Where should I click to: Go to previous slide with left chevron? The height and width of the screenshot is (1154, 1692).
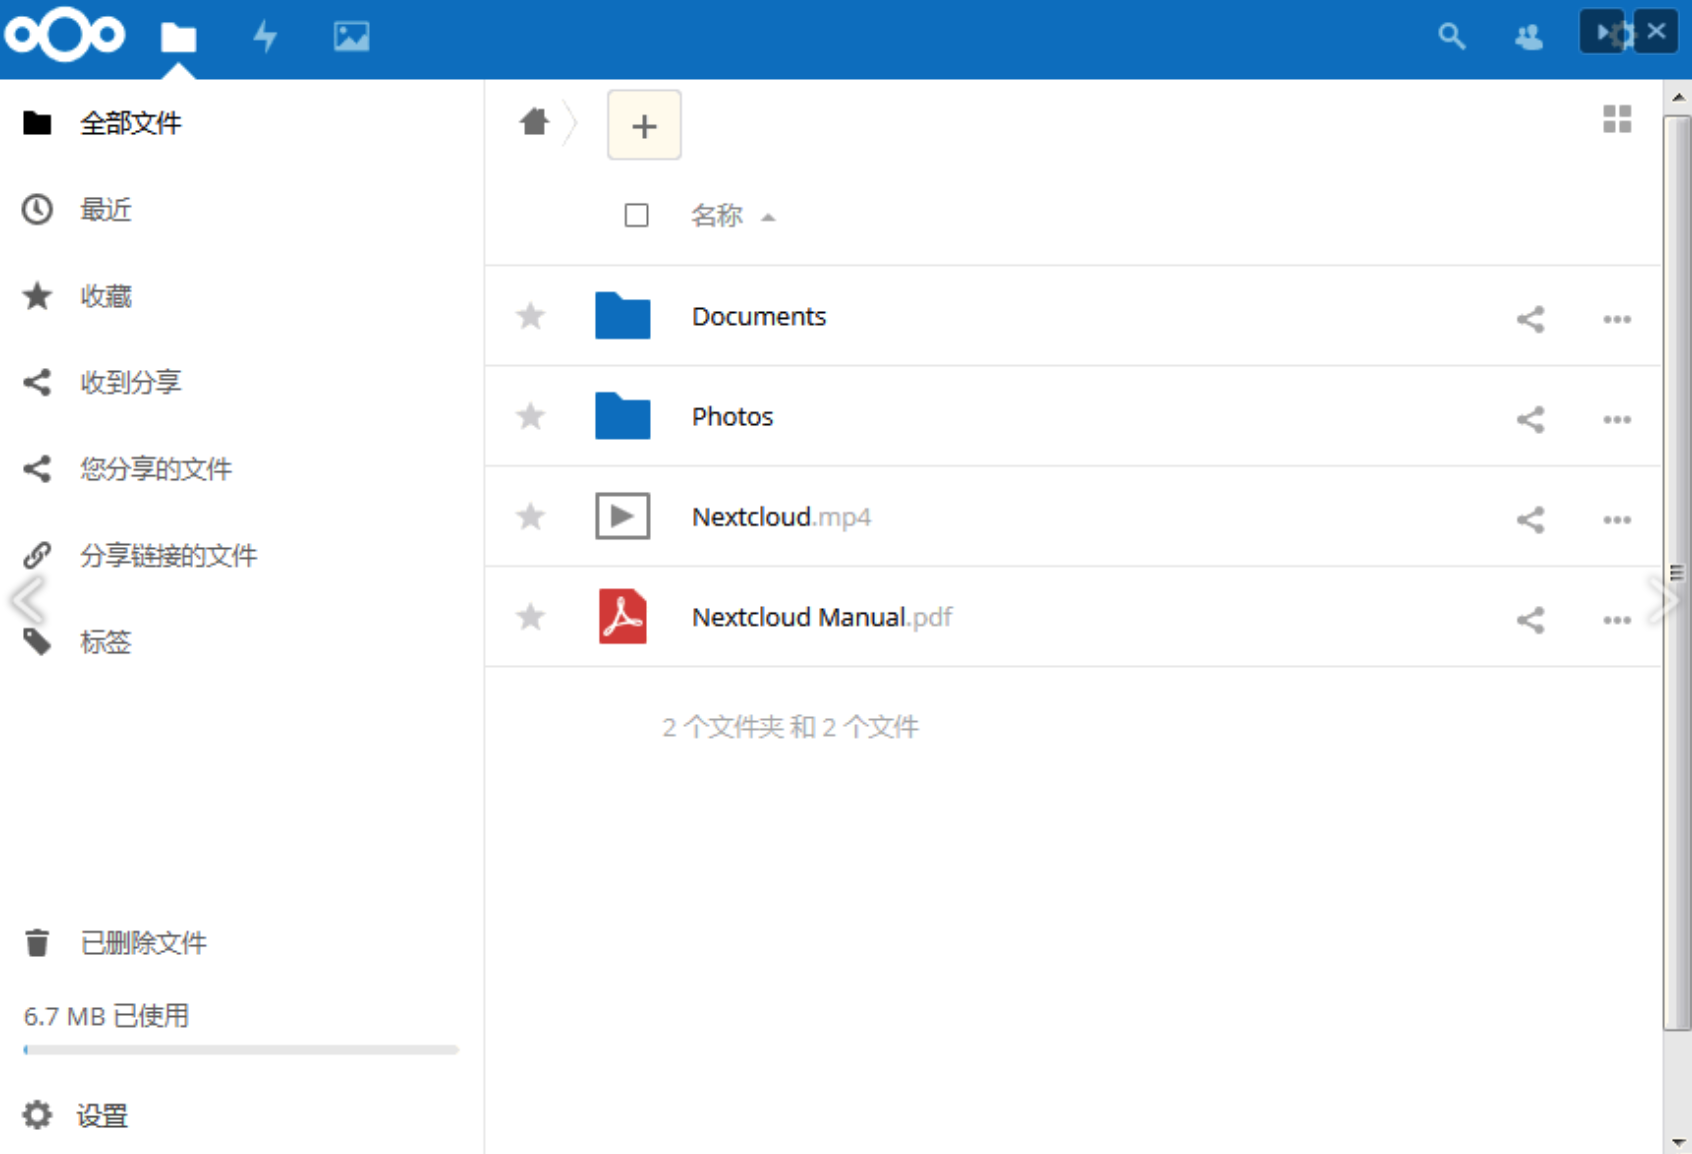pos(27,601)
